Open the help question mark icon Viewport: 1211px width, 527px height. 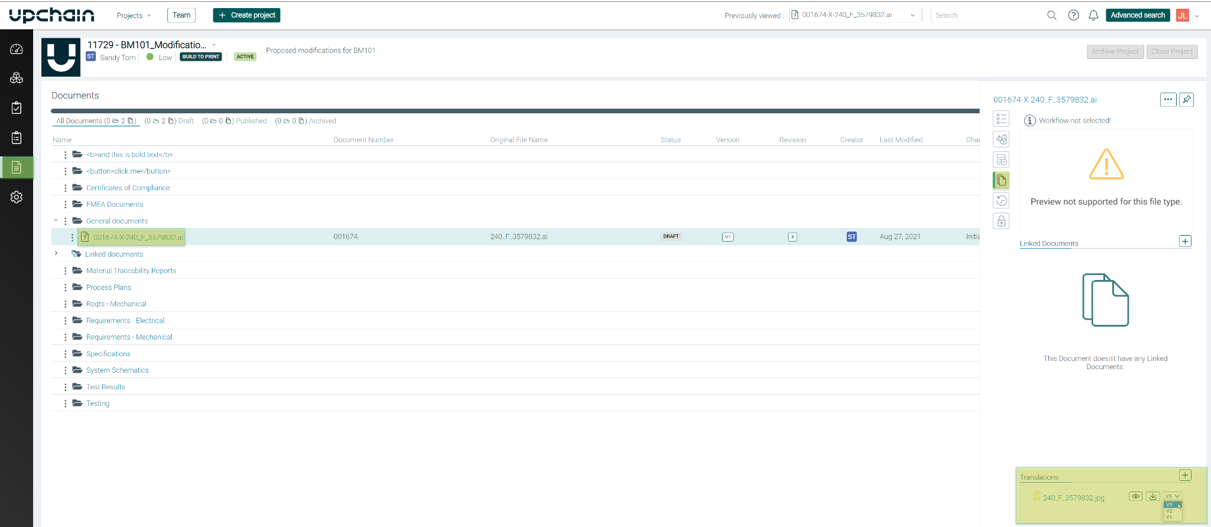point(1073,15)
